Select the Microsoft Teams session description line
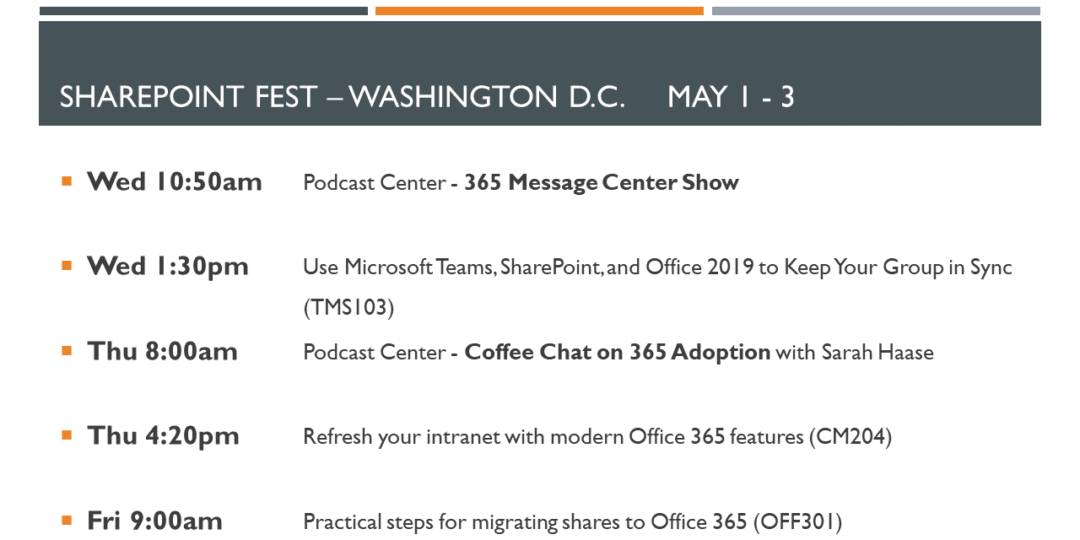This screenshot has height=540, width=1080. coord(657,268)
